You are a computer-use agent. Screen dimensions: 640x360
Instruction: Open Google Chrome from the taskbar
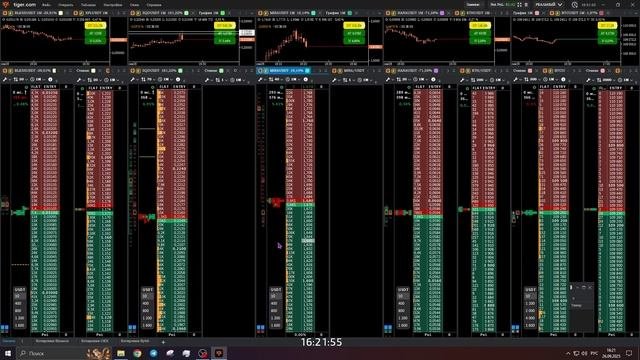137,353
